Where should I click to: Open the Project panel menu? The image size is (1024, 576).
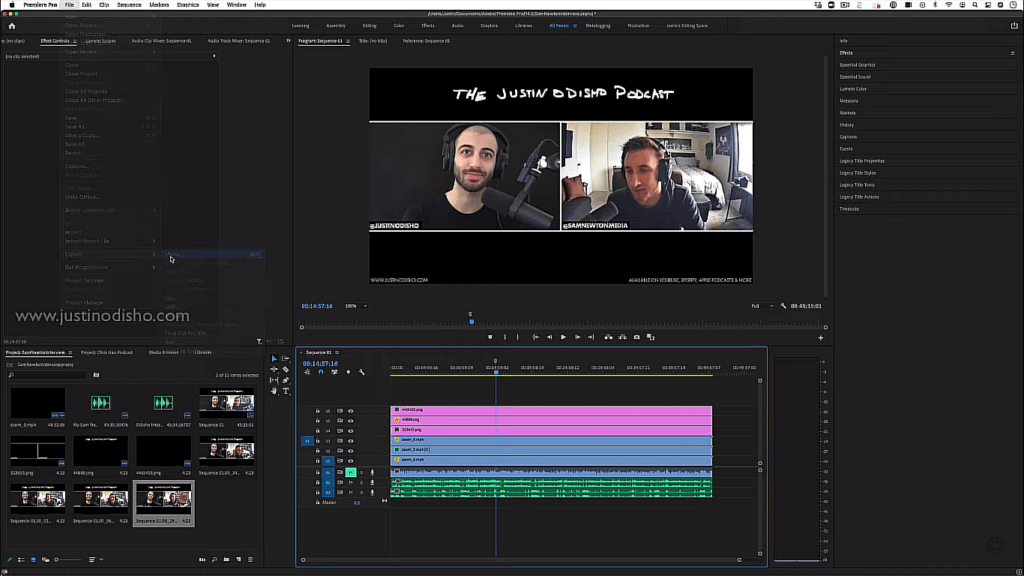[x=70, y=353]
